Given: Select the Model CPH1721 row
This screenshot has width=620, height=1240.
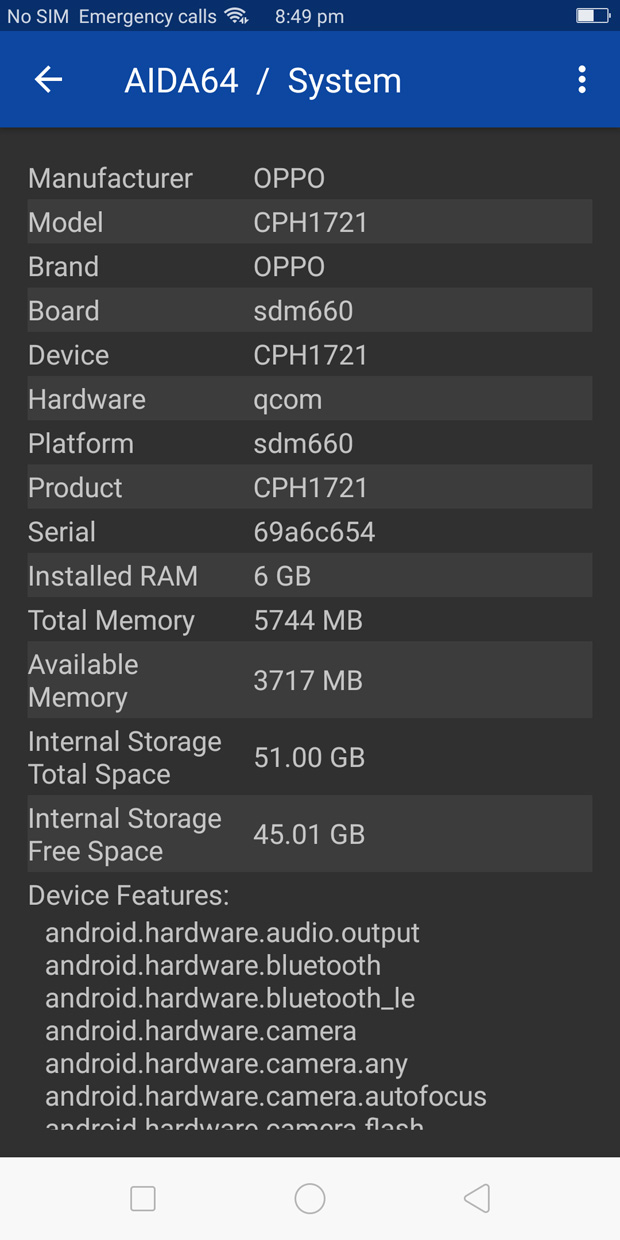Looking at the screenshot, I should tap(310, 222).
